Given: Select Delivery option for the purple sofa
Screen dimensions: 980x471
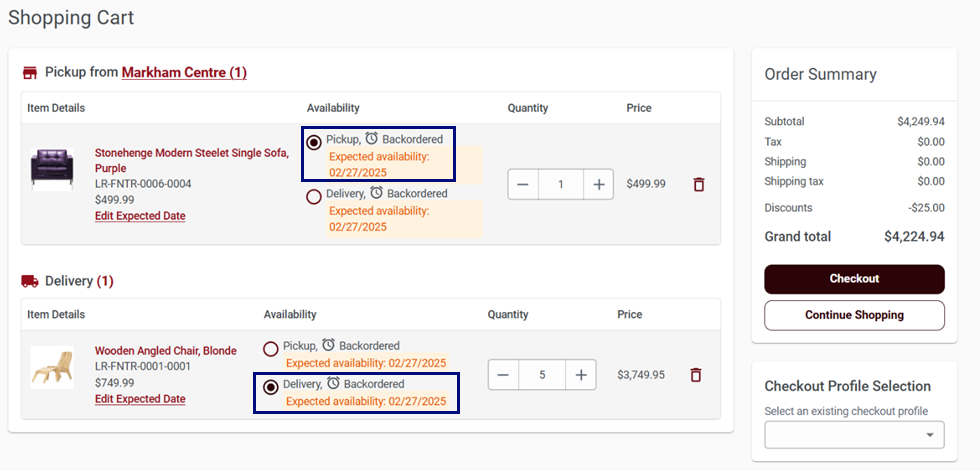Looking at the screenshot, I should (x=314, y=197).
